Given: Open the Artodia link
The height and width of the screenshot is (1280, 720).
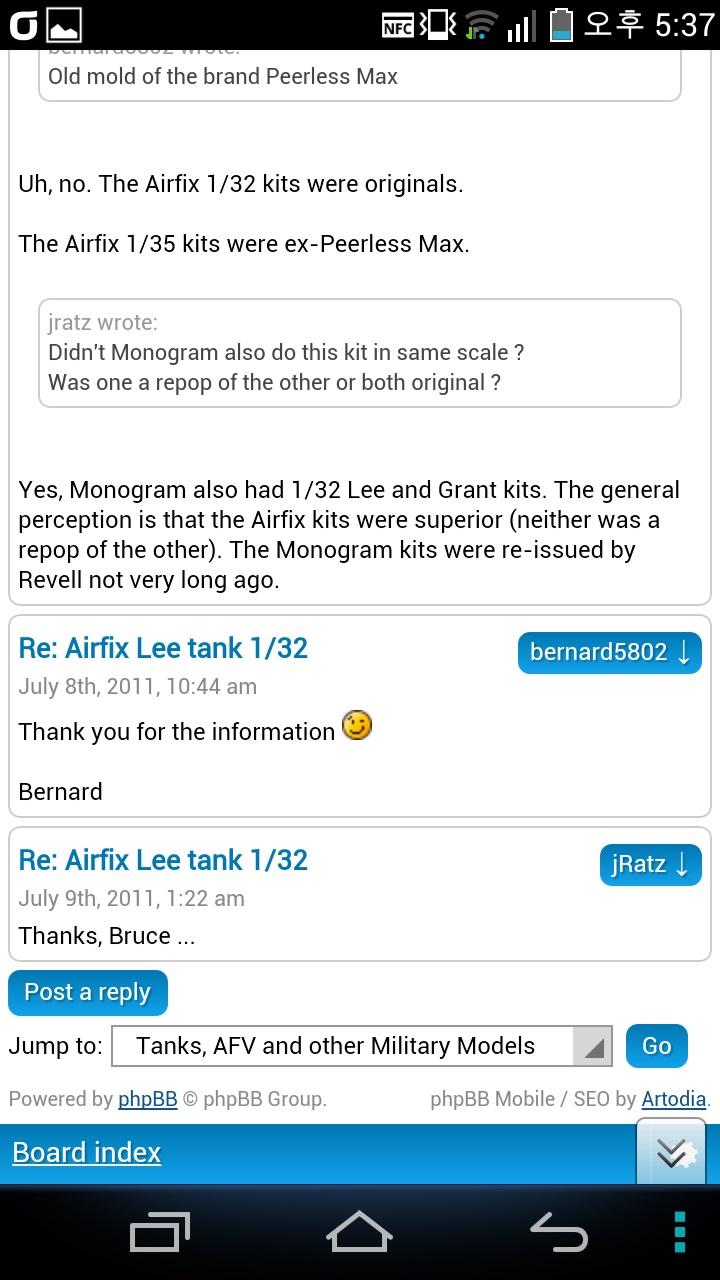Looking at the screenshot, I should [673, 1099].
